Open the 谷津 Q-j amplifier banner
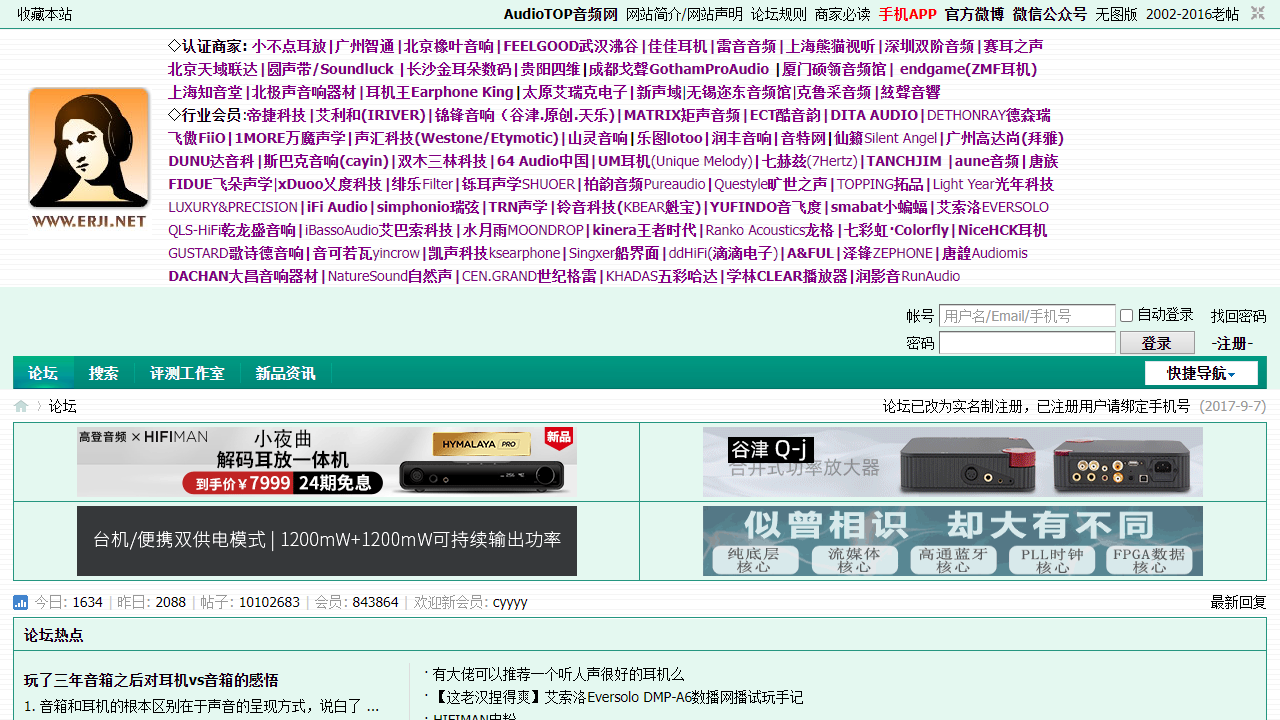Image resolution: width=1280 pixels, height=720 pixels. [x=953, y=462]
